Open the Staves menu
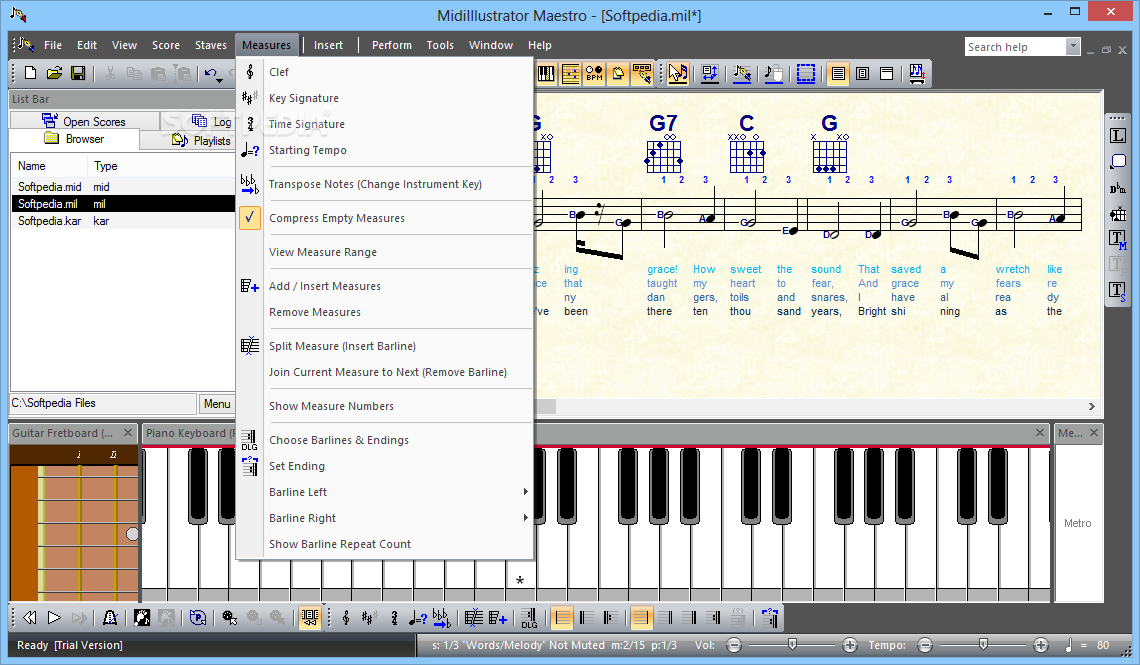The height and width of the screenshot is (665, 1140). coord(211,45)
